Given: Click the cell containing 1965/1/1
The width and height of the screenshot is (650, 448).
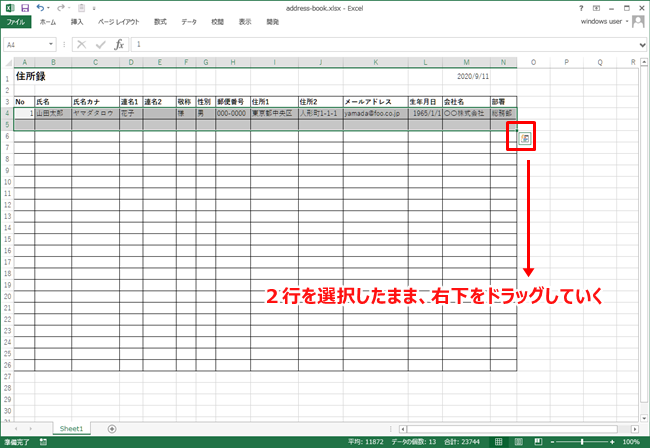Looking at the screenshot, I should (425, 113).
